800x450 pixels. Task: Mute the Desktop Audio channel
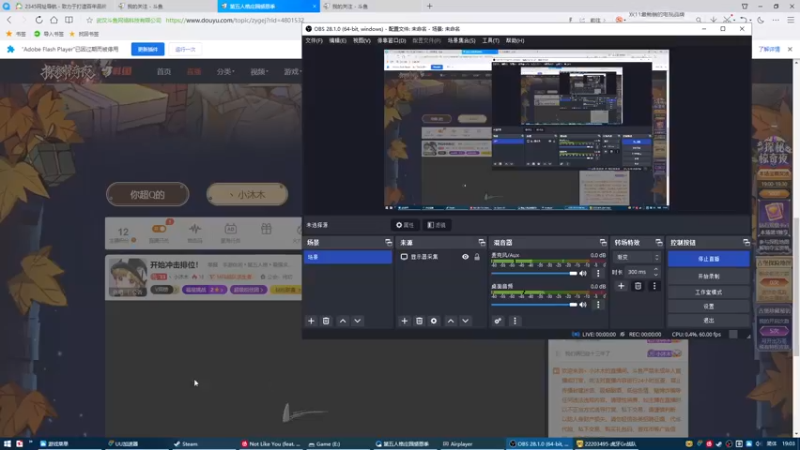(583, 305)
